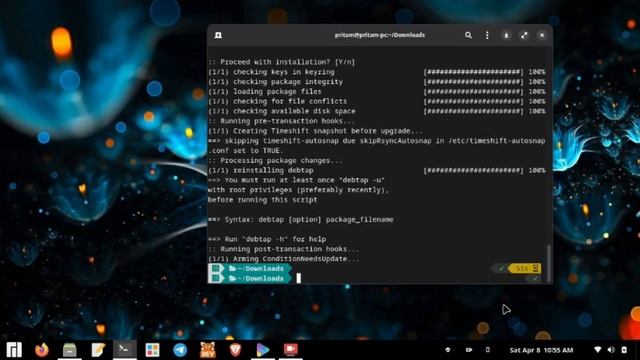Click the yellow 51s timer badge in prompt

(x=524, y=268)
